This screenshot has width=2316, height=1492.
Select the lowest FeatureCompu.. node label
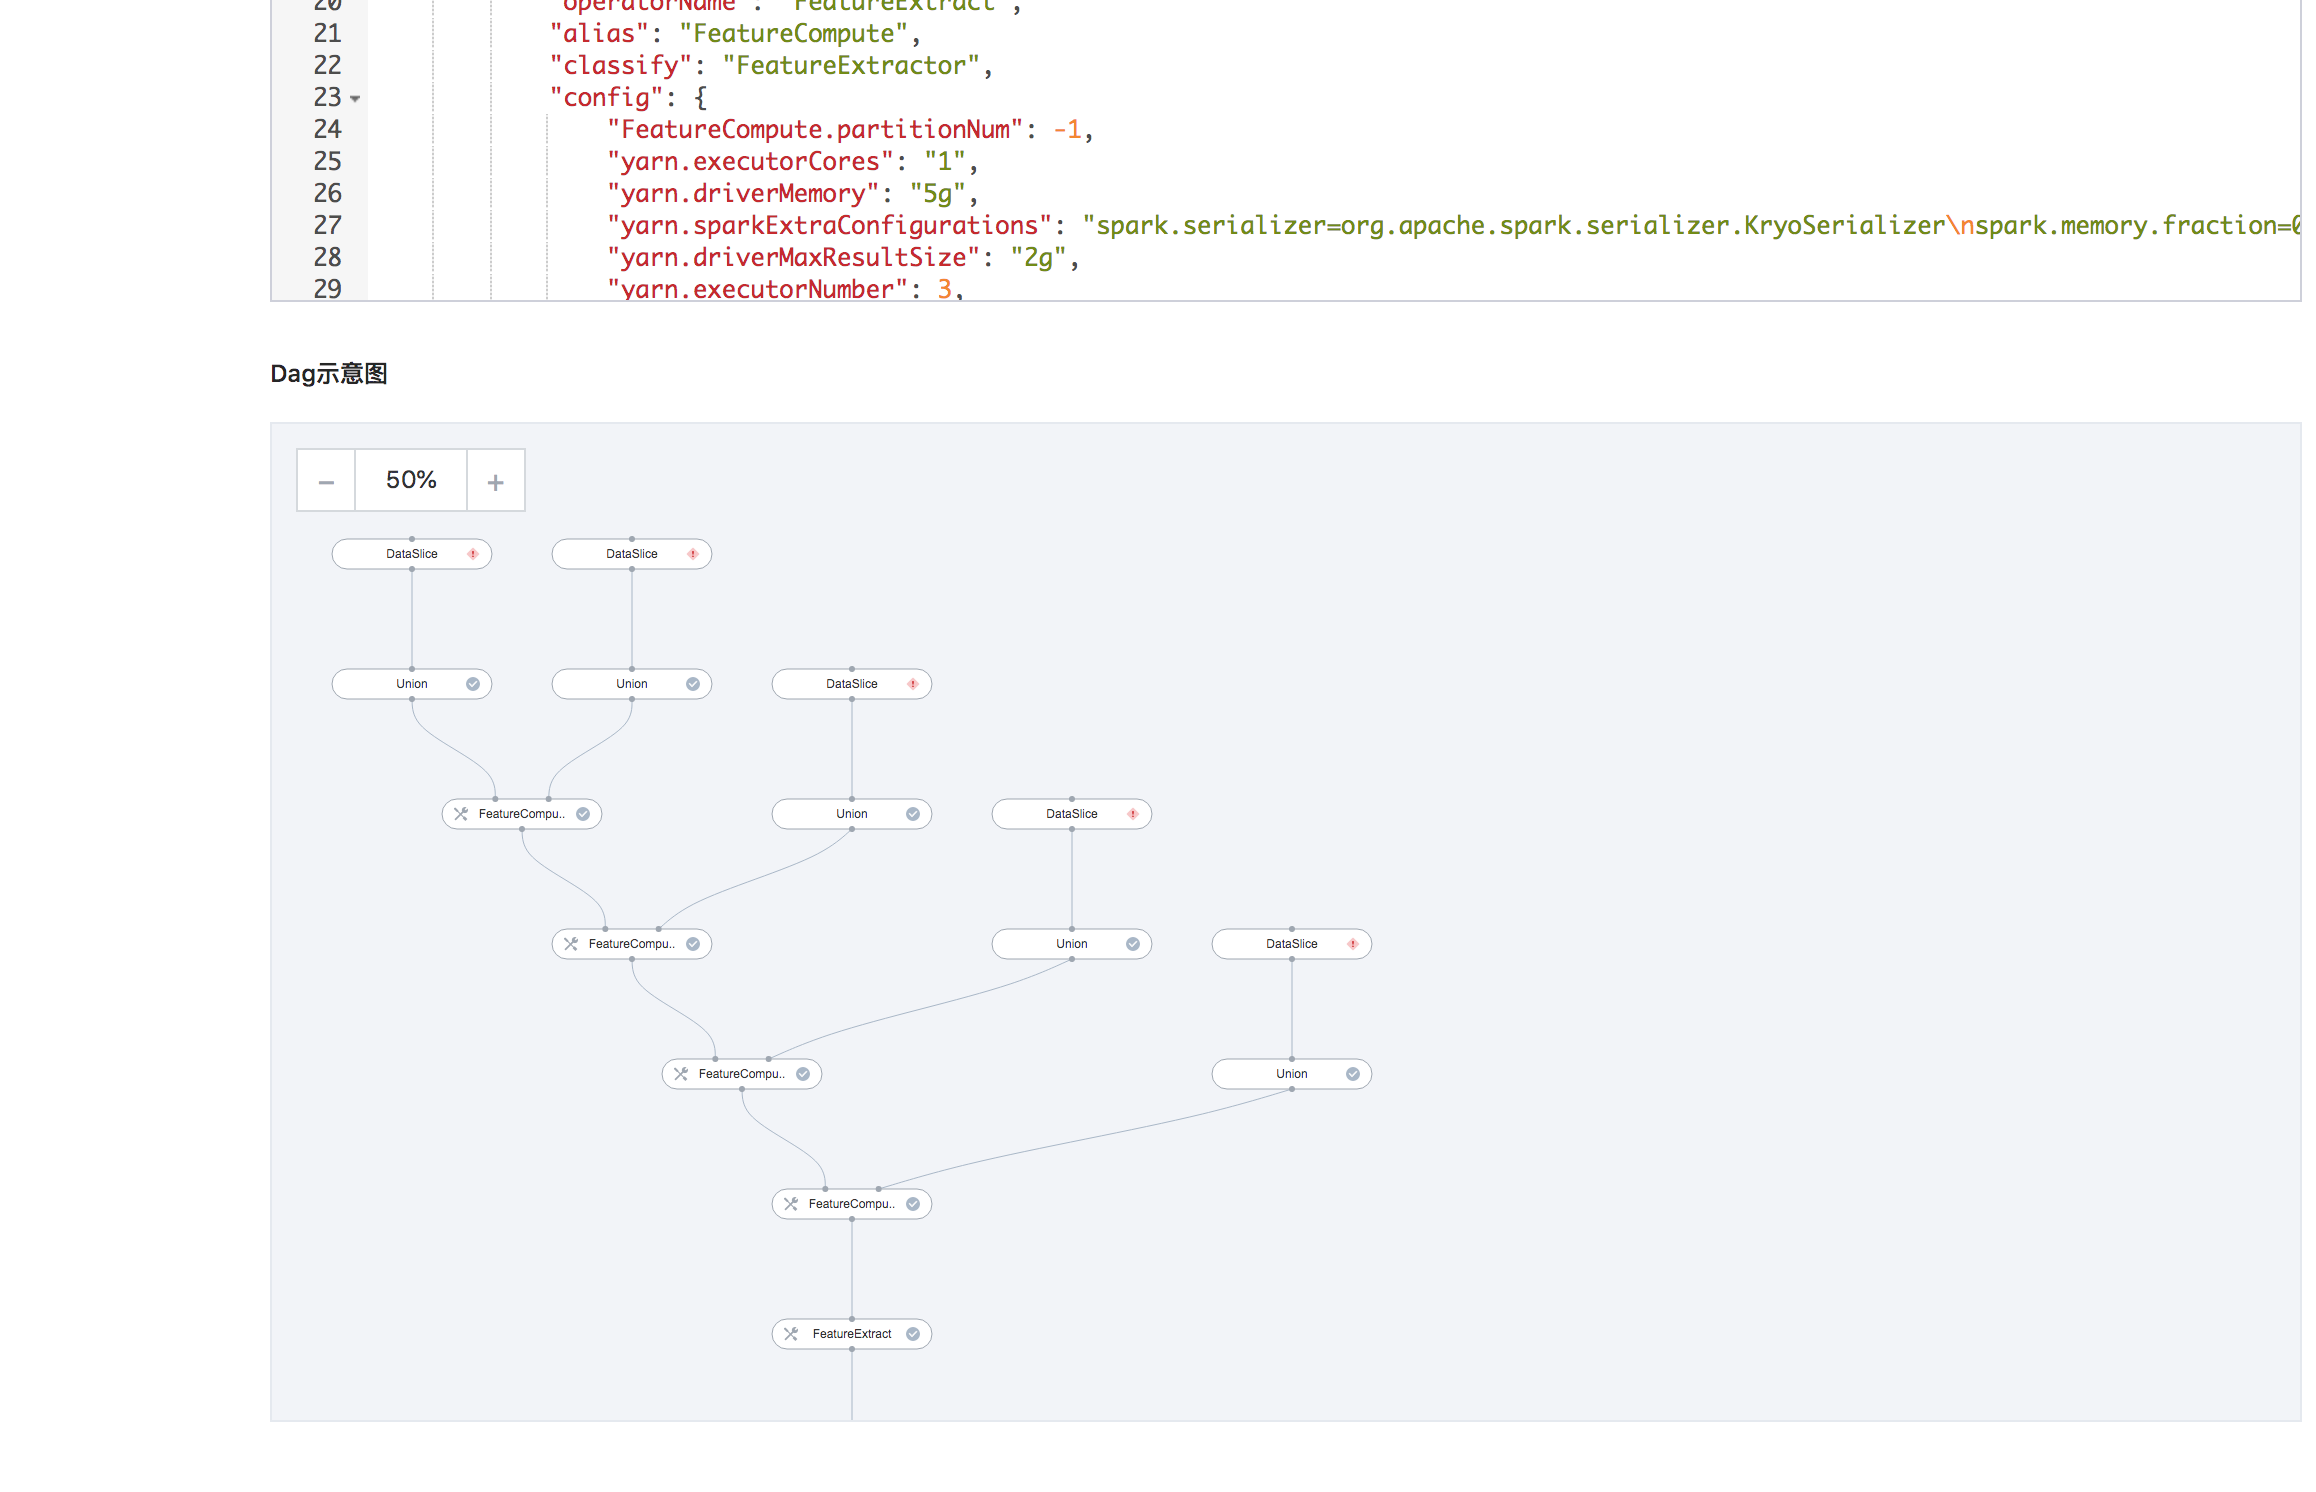click(x=852, y=1204)
